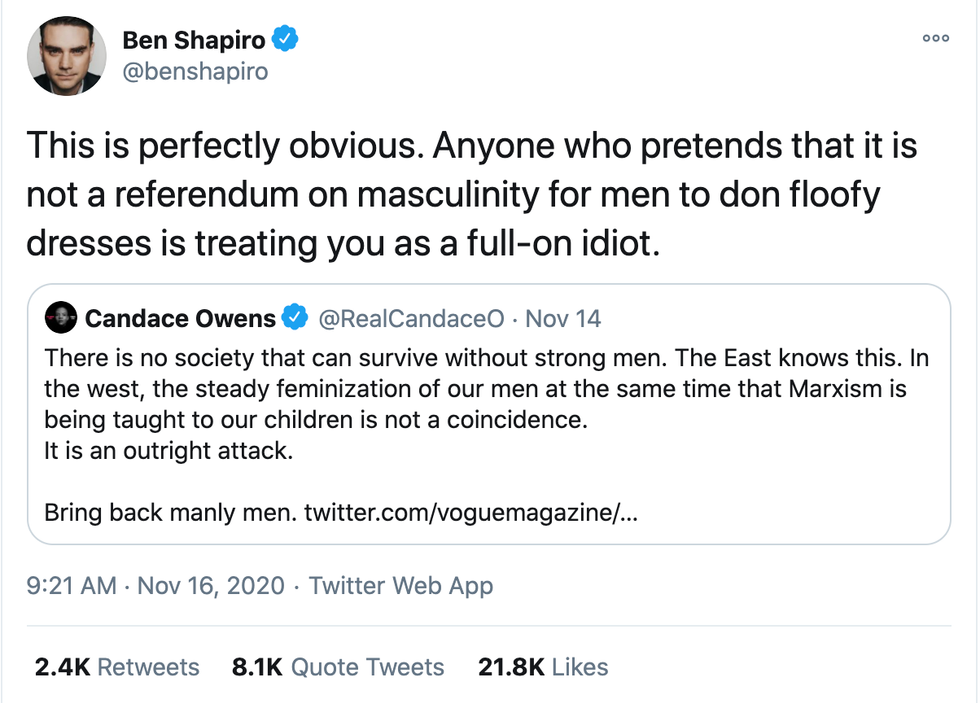Click Ben Shapiro's blue verified badge
980x703 pixels.
click(285, 40)
